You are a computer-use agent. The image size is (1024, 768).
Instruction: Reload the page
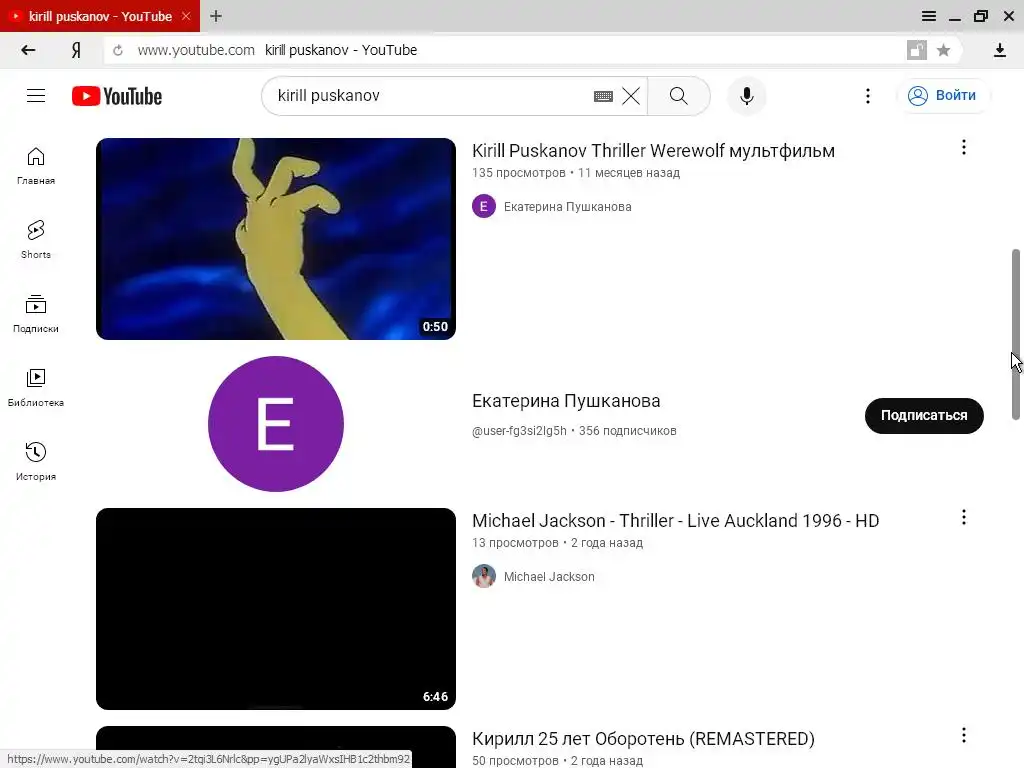(x=118, y=50)
